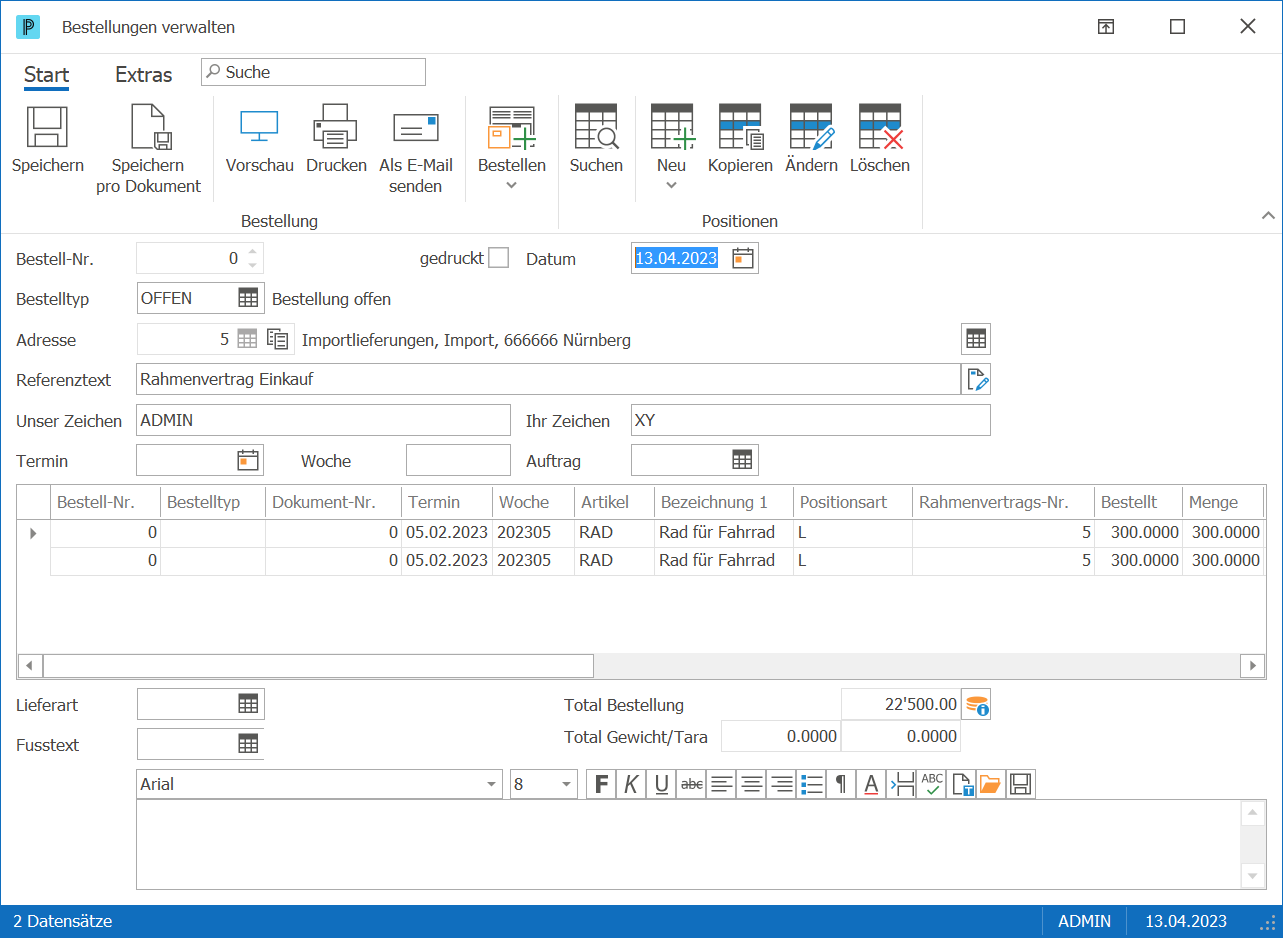Click Suchen in Positionen group
Viewport: 1283px width, 938px height.
(x=596, y=139)
